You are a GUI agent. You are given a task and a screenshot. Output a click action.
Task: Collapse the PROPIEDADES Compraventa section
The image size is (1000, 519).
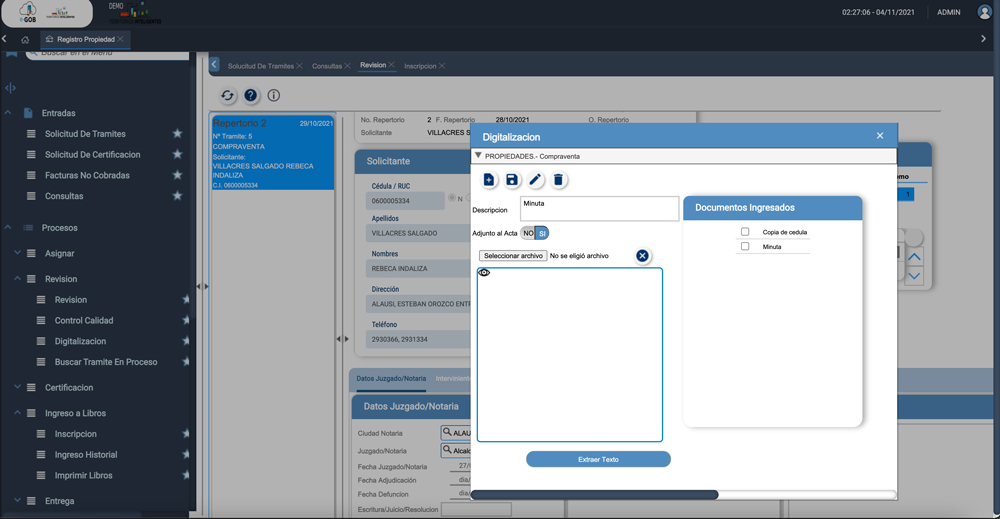tap(479, 156)
